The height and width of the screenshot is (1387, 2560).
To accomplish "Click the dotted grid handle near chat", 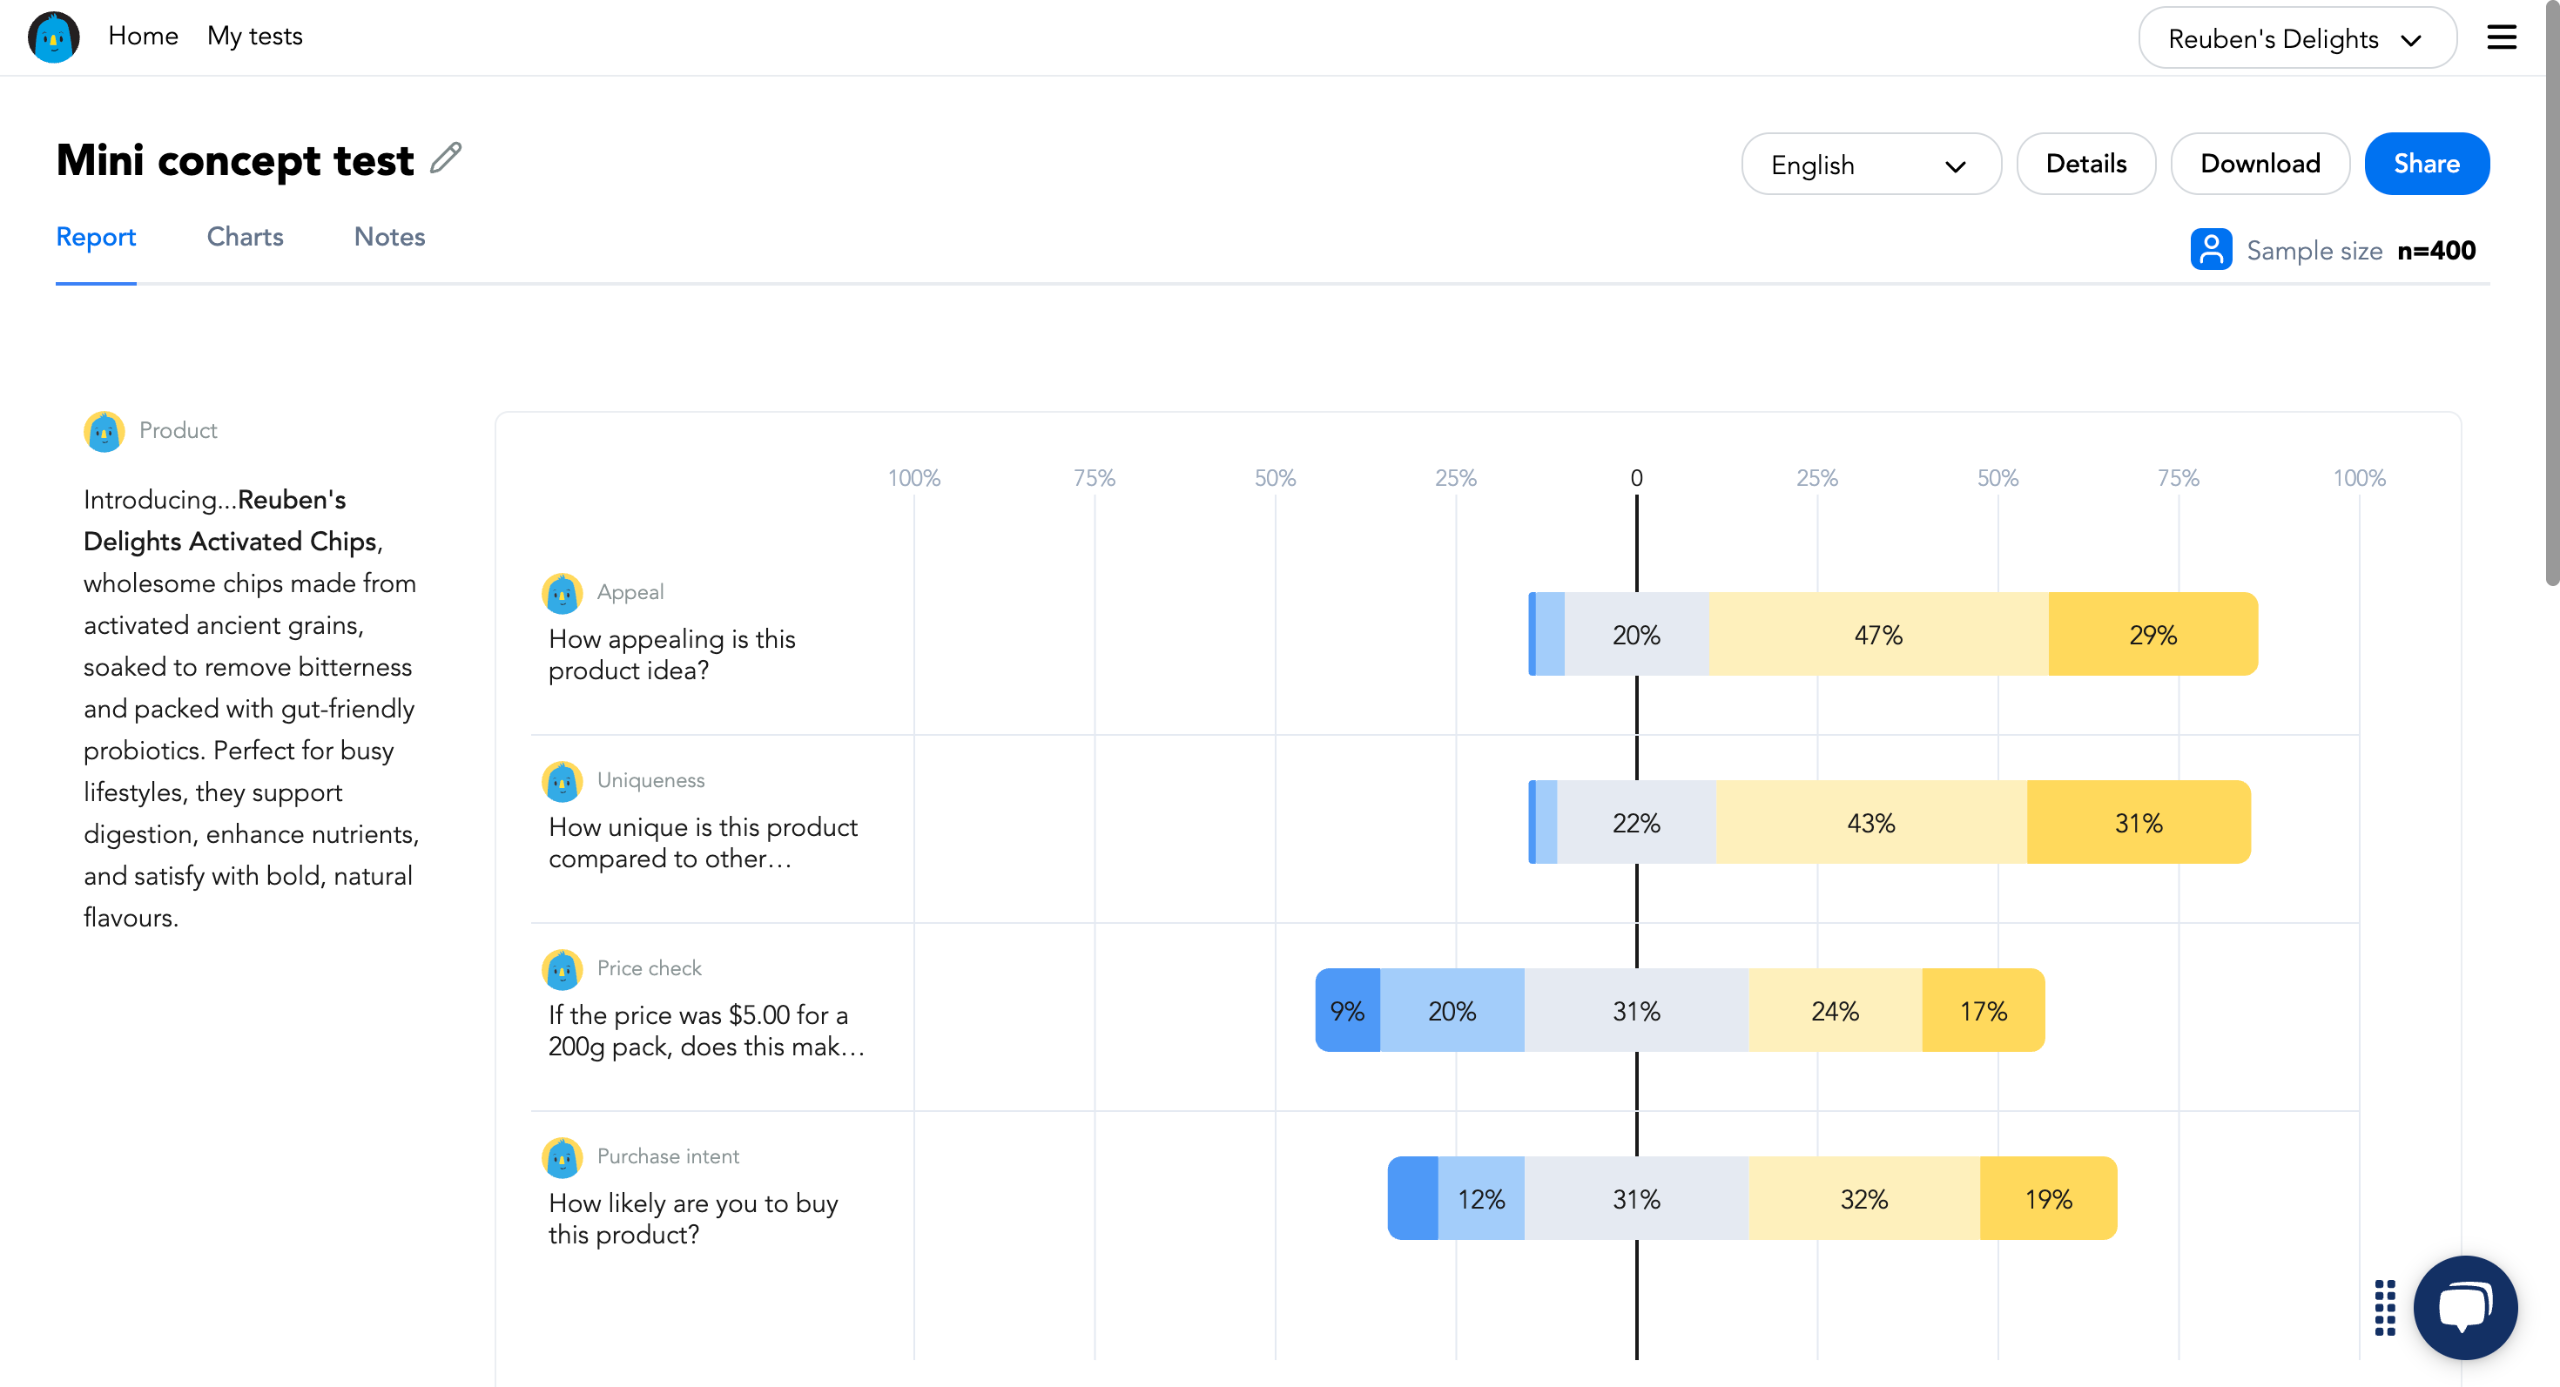I will coord(2384,1307).
